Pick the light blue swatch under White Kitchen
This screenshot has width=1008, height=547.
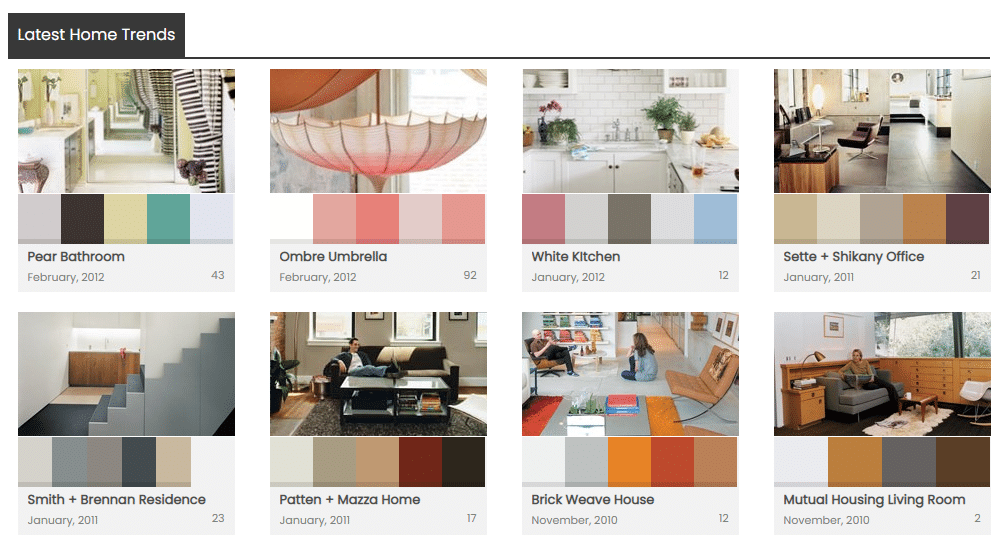[716, 219]
